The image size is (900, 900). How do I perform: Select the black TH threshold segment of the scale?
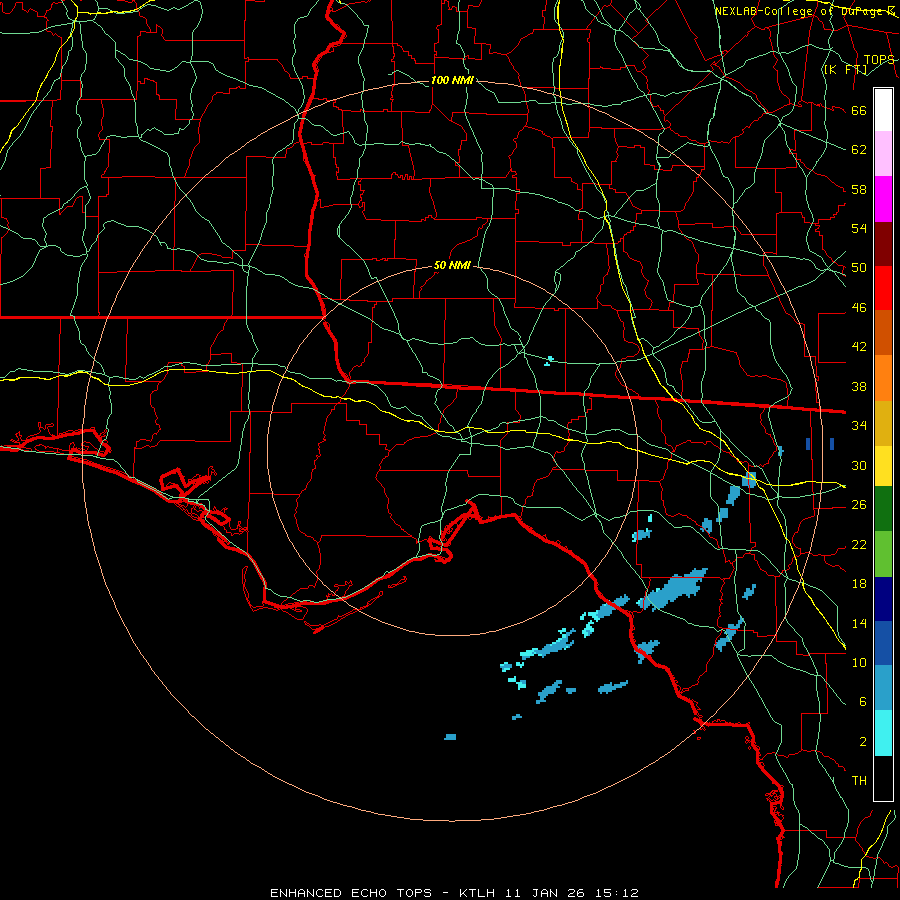click(x=883, y=778)
